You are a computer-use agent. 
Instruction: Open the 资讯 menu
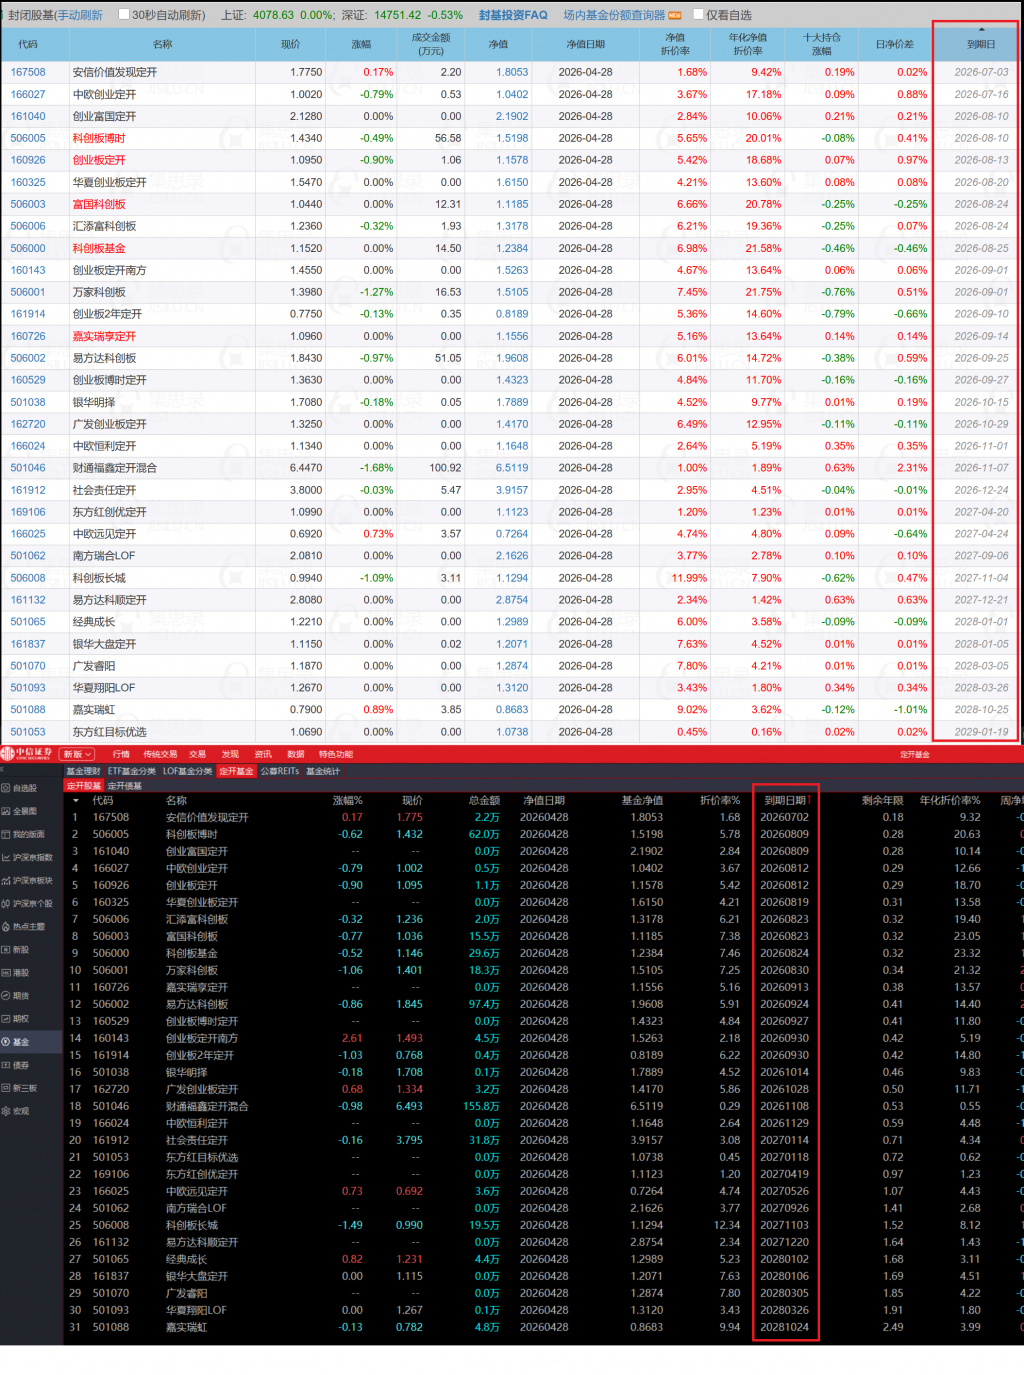(x=263, y=754)
